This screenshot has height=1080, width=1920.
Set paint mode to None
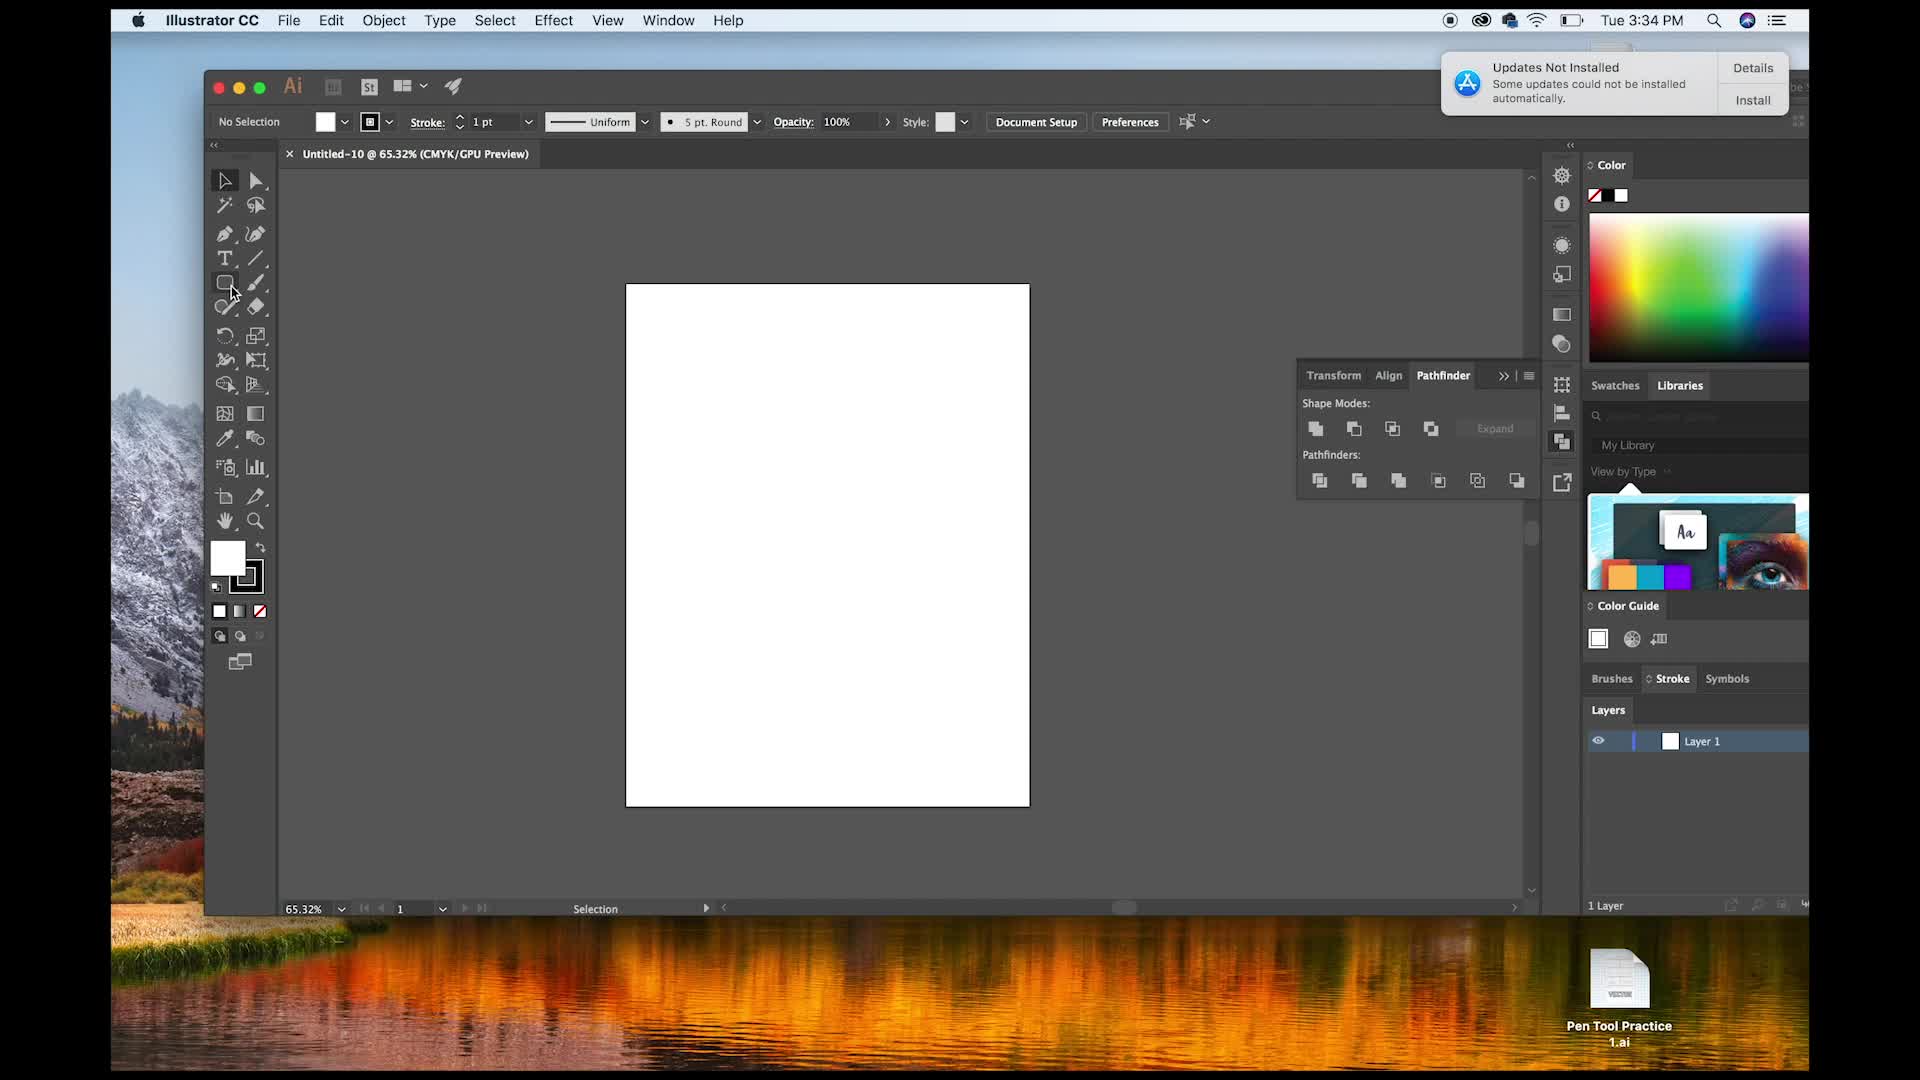coord(260,611)
